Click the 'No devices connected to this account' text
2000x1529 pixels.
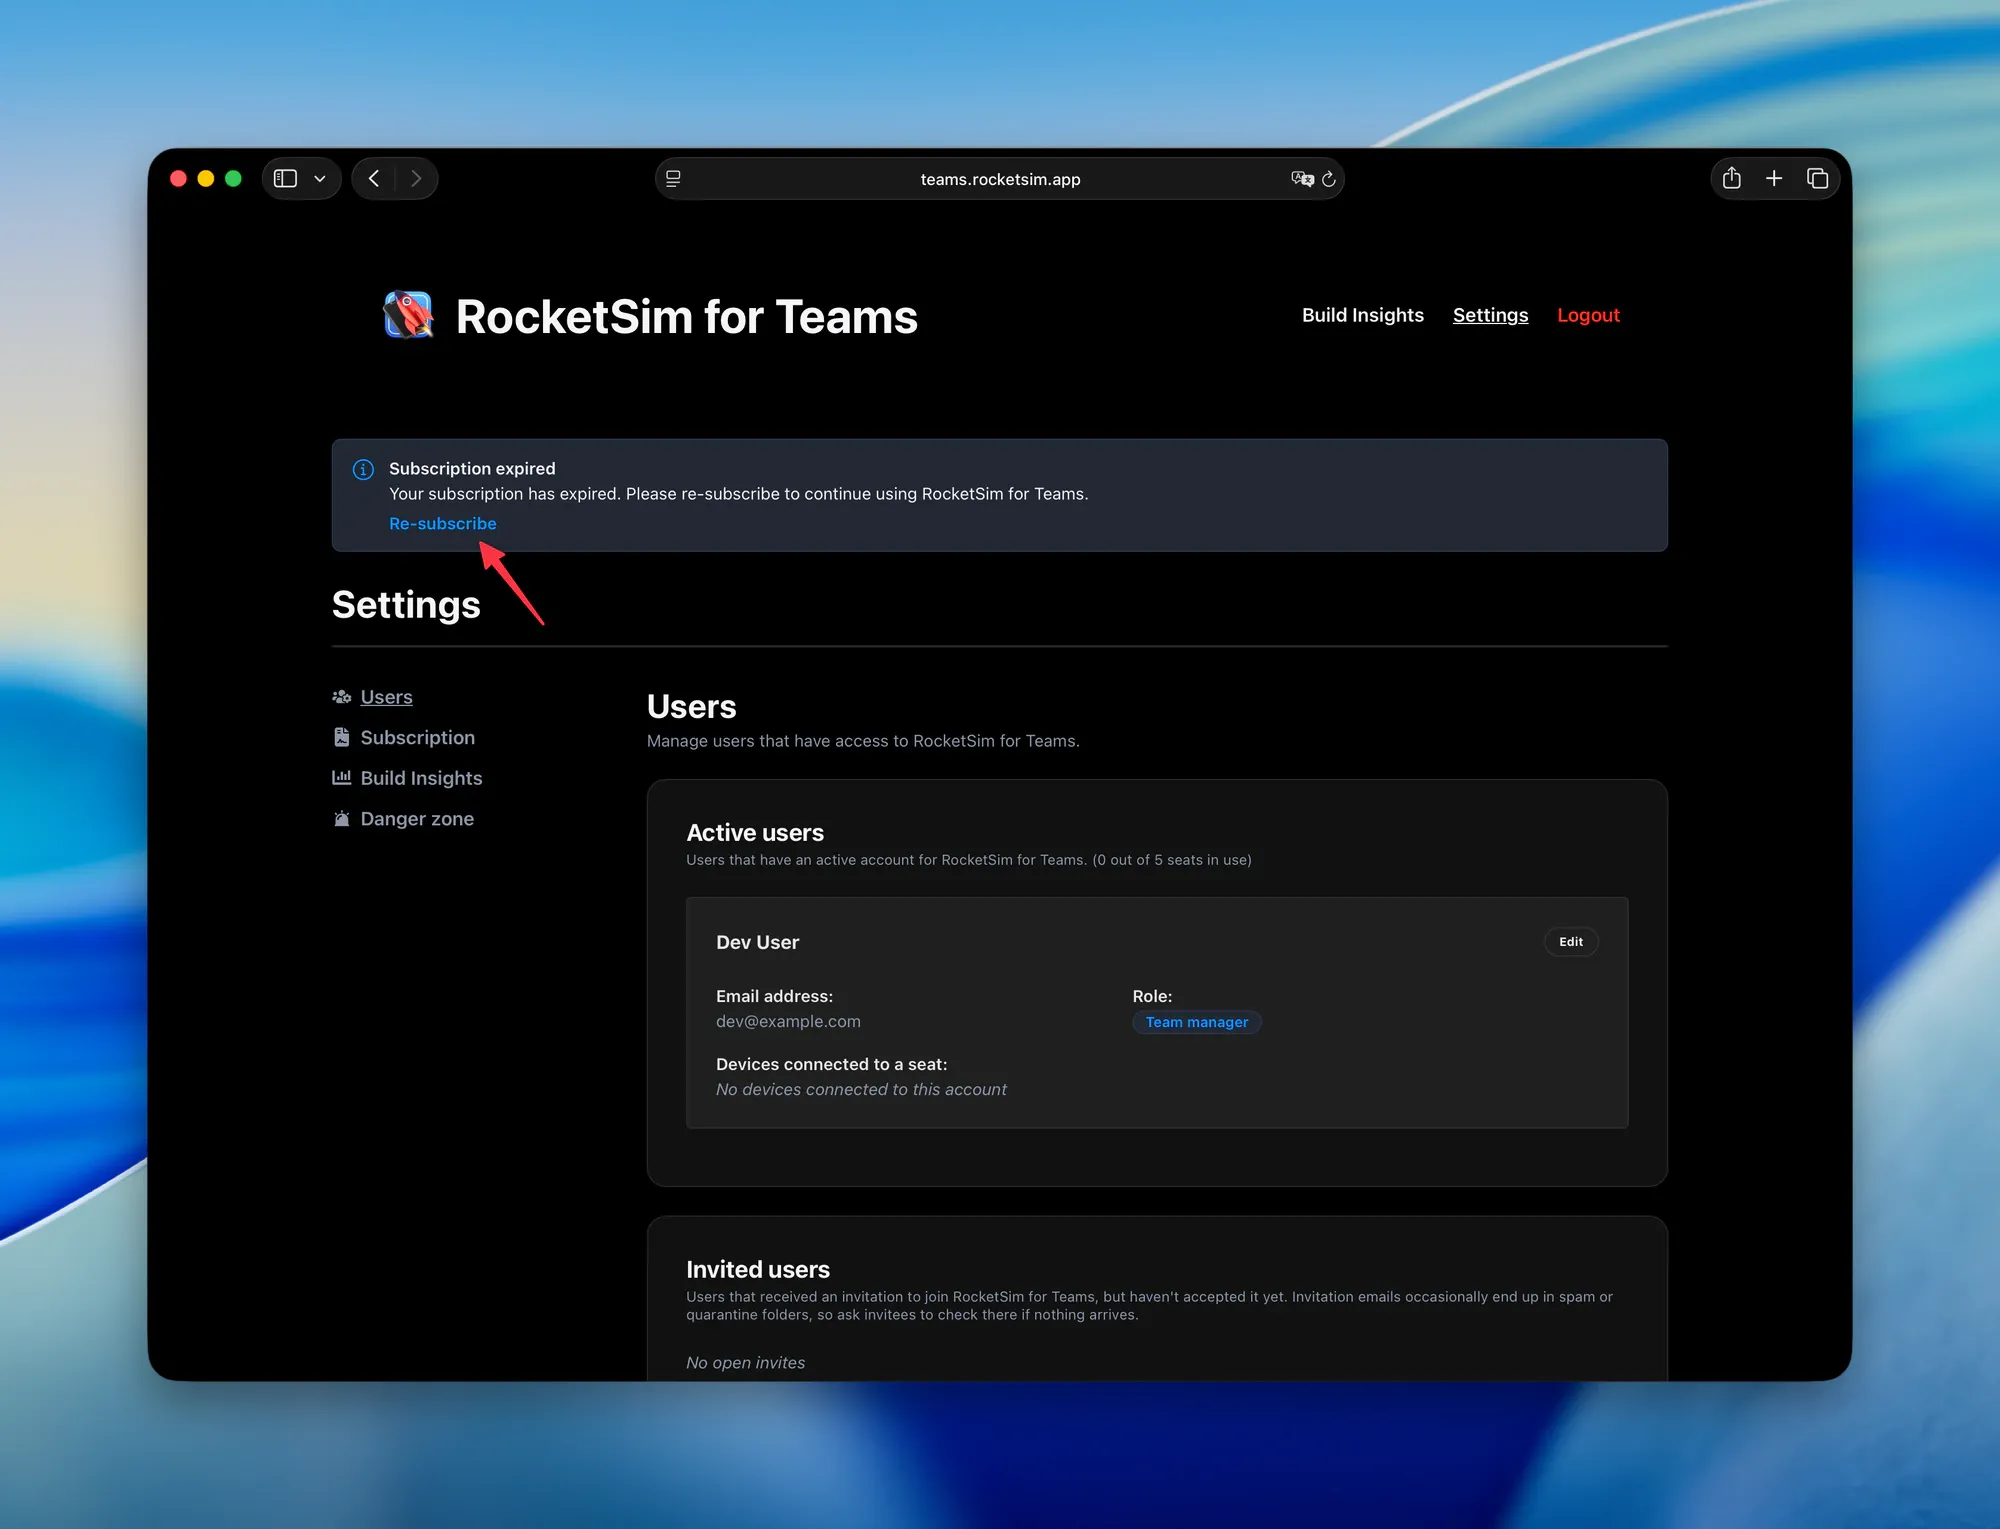[x=861, y=1090]
